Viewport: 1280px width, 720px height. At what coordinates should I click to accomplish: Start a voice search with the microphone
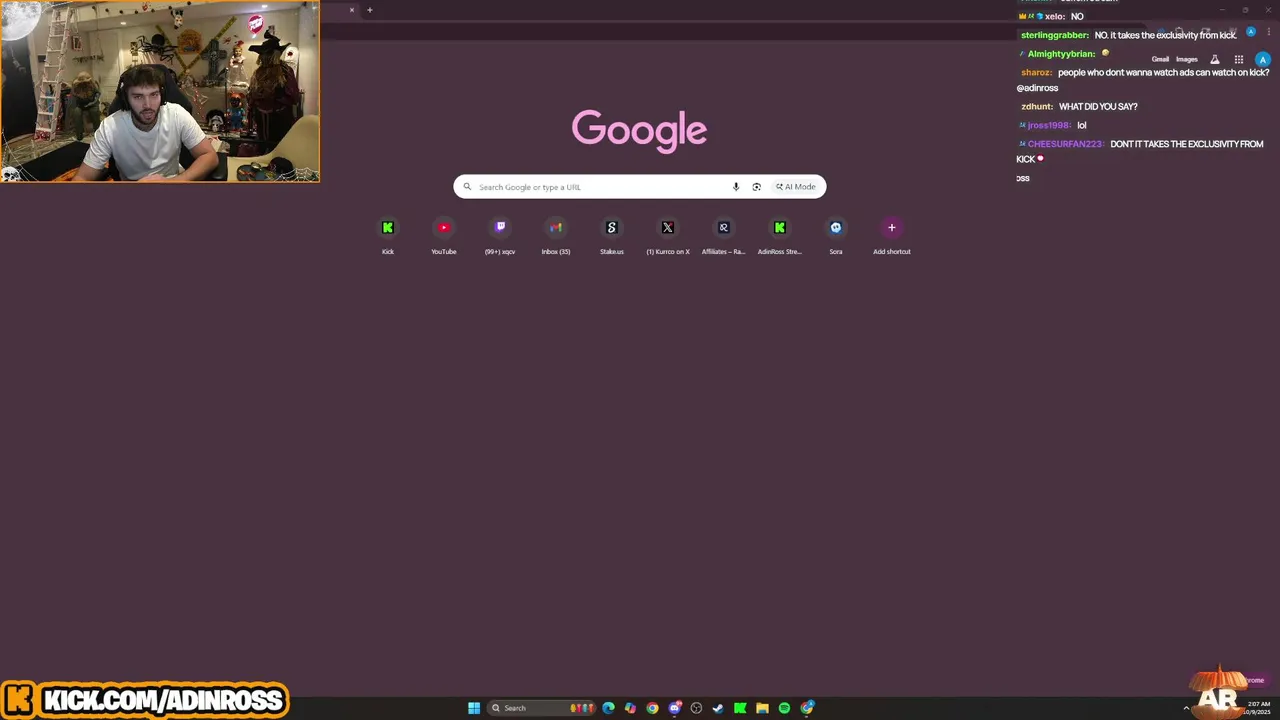[x=736, y=187]
